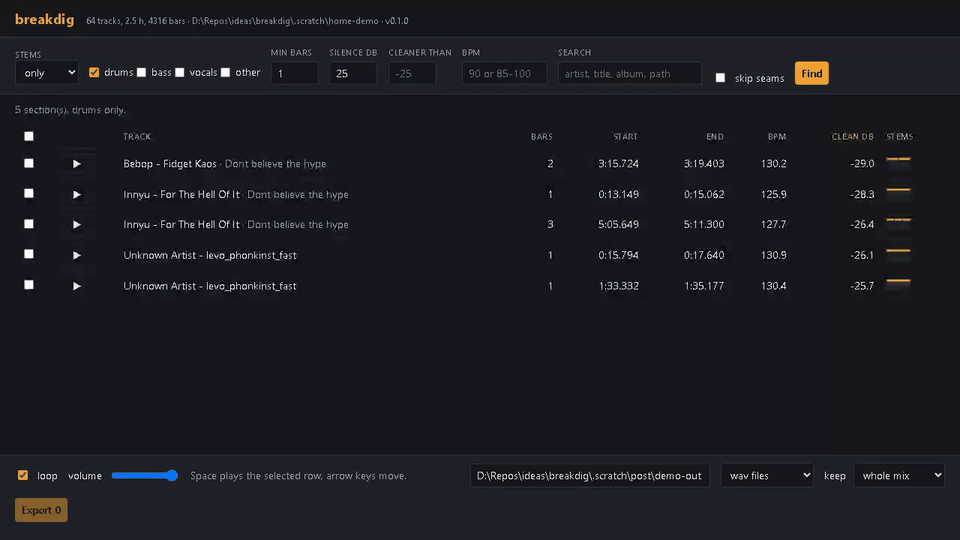
Task: Disable the loop checkbox
Action: 23,475
